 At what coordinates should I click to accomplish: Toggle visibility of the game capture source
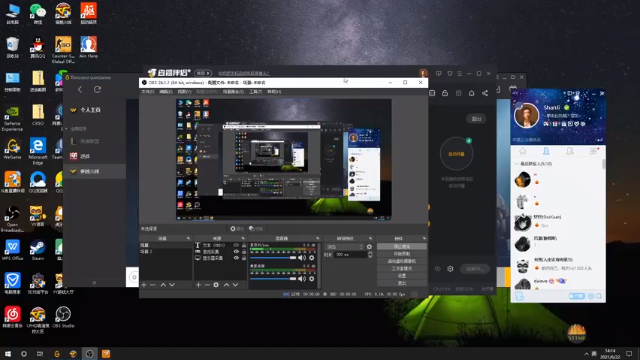tap(236, 252)
